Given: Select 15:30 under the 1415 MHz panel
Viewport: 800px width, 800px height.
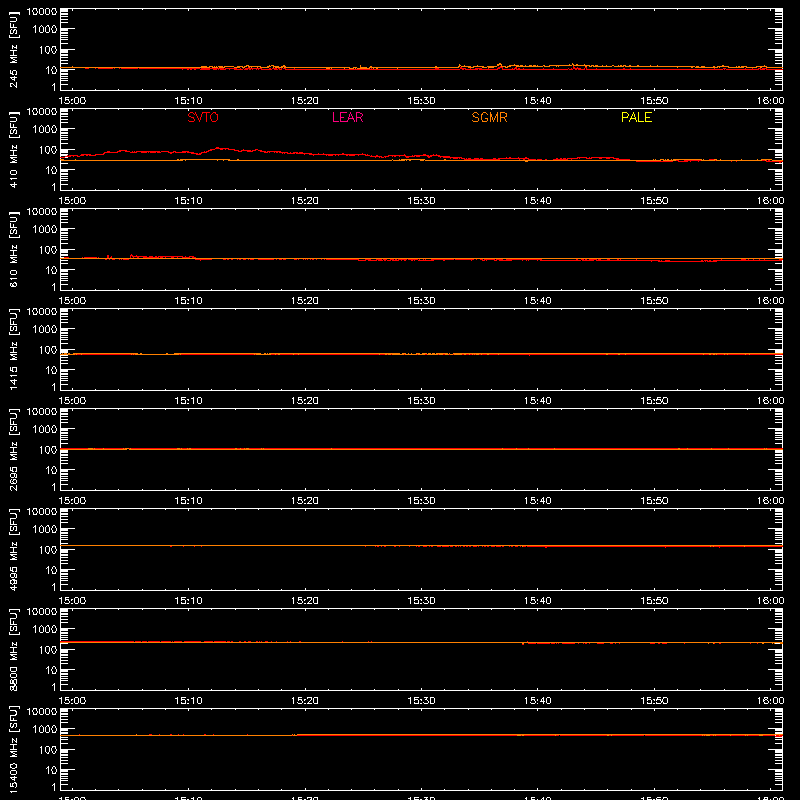Looking at the screenshot, I should point(421,401).
